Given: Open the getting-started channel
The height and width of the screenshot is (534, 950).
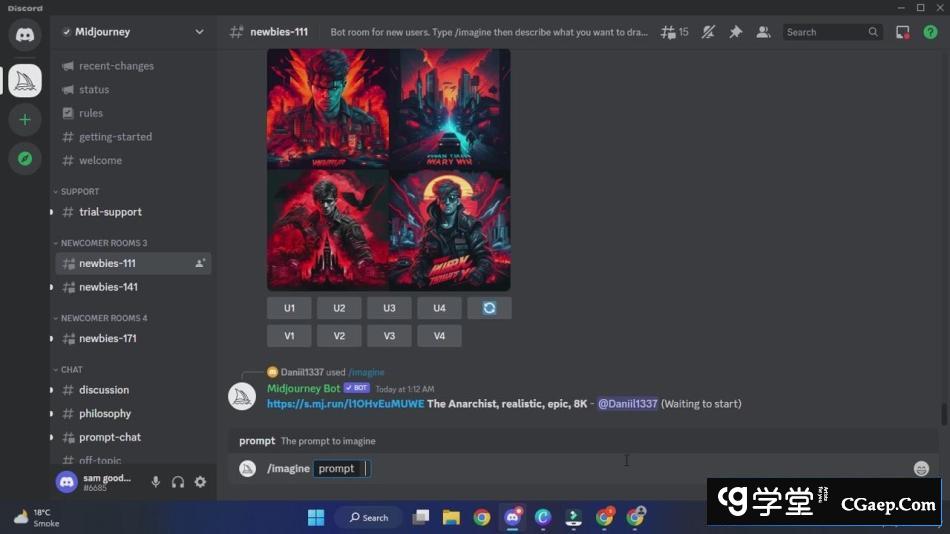Looking at the screenshot, I should click(115, 137).
